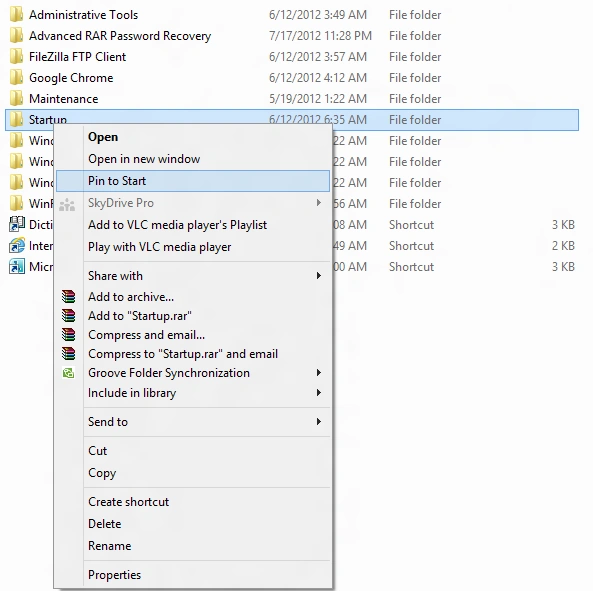The image size is (593, 591).
Task: Click the date 6/12/2012 4:12 AM
Action: [318, 78]
